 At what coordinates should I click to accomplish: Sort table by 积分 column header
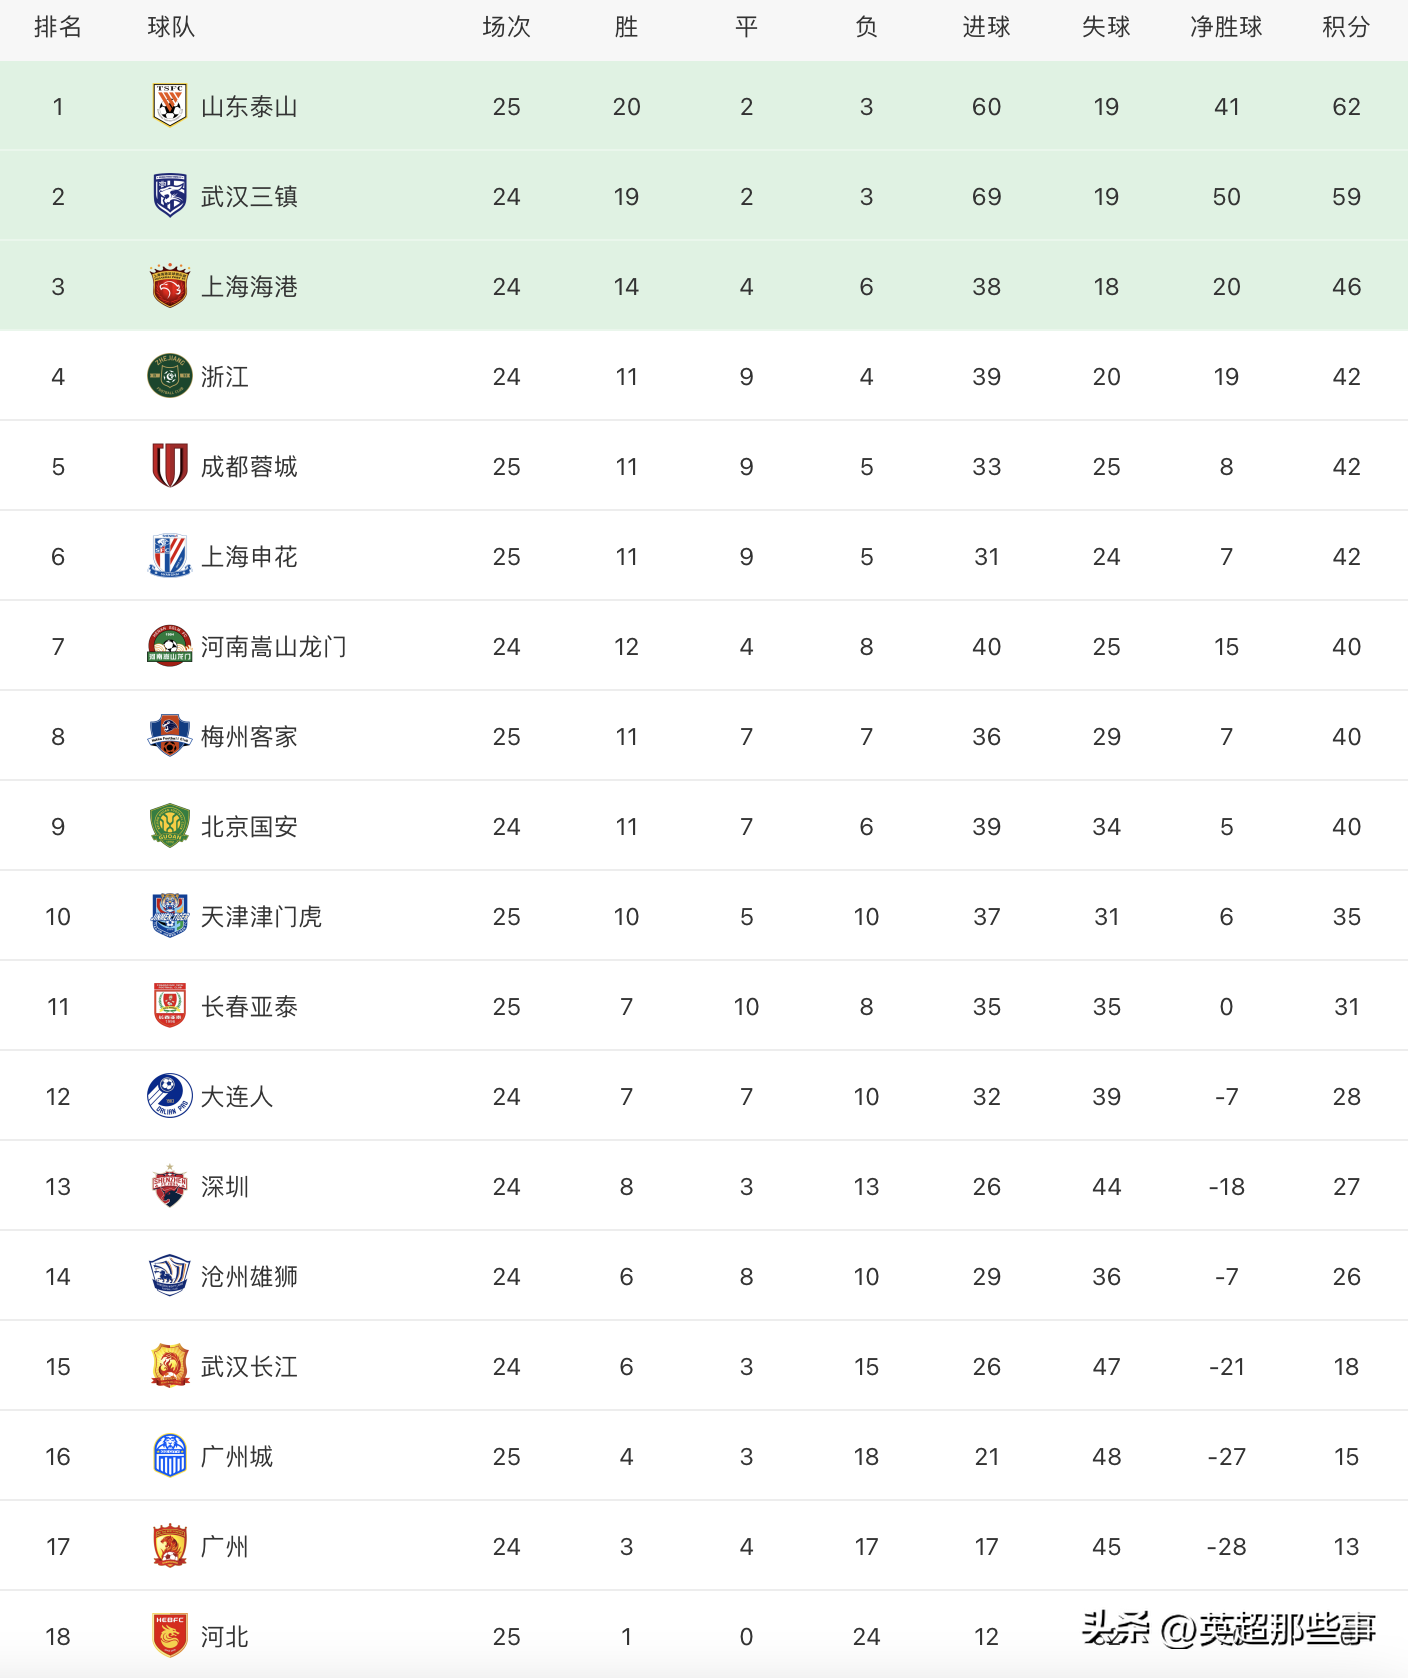coord(1346,27)
